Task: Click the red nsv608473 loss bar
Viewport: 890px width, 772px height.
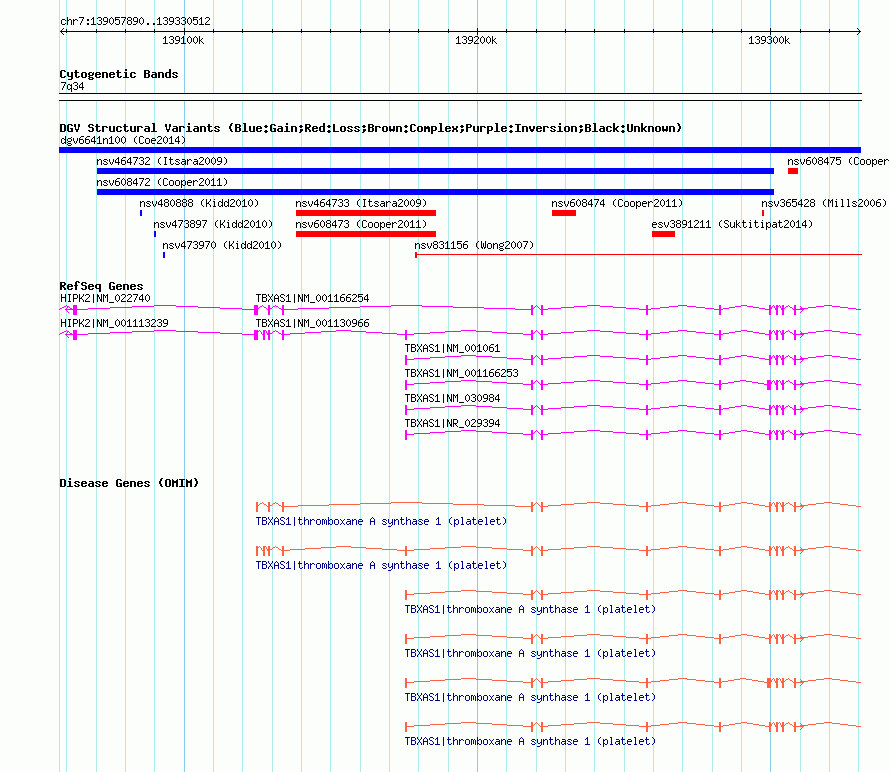Action: coord(366,234)
